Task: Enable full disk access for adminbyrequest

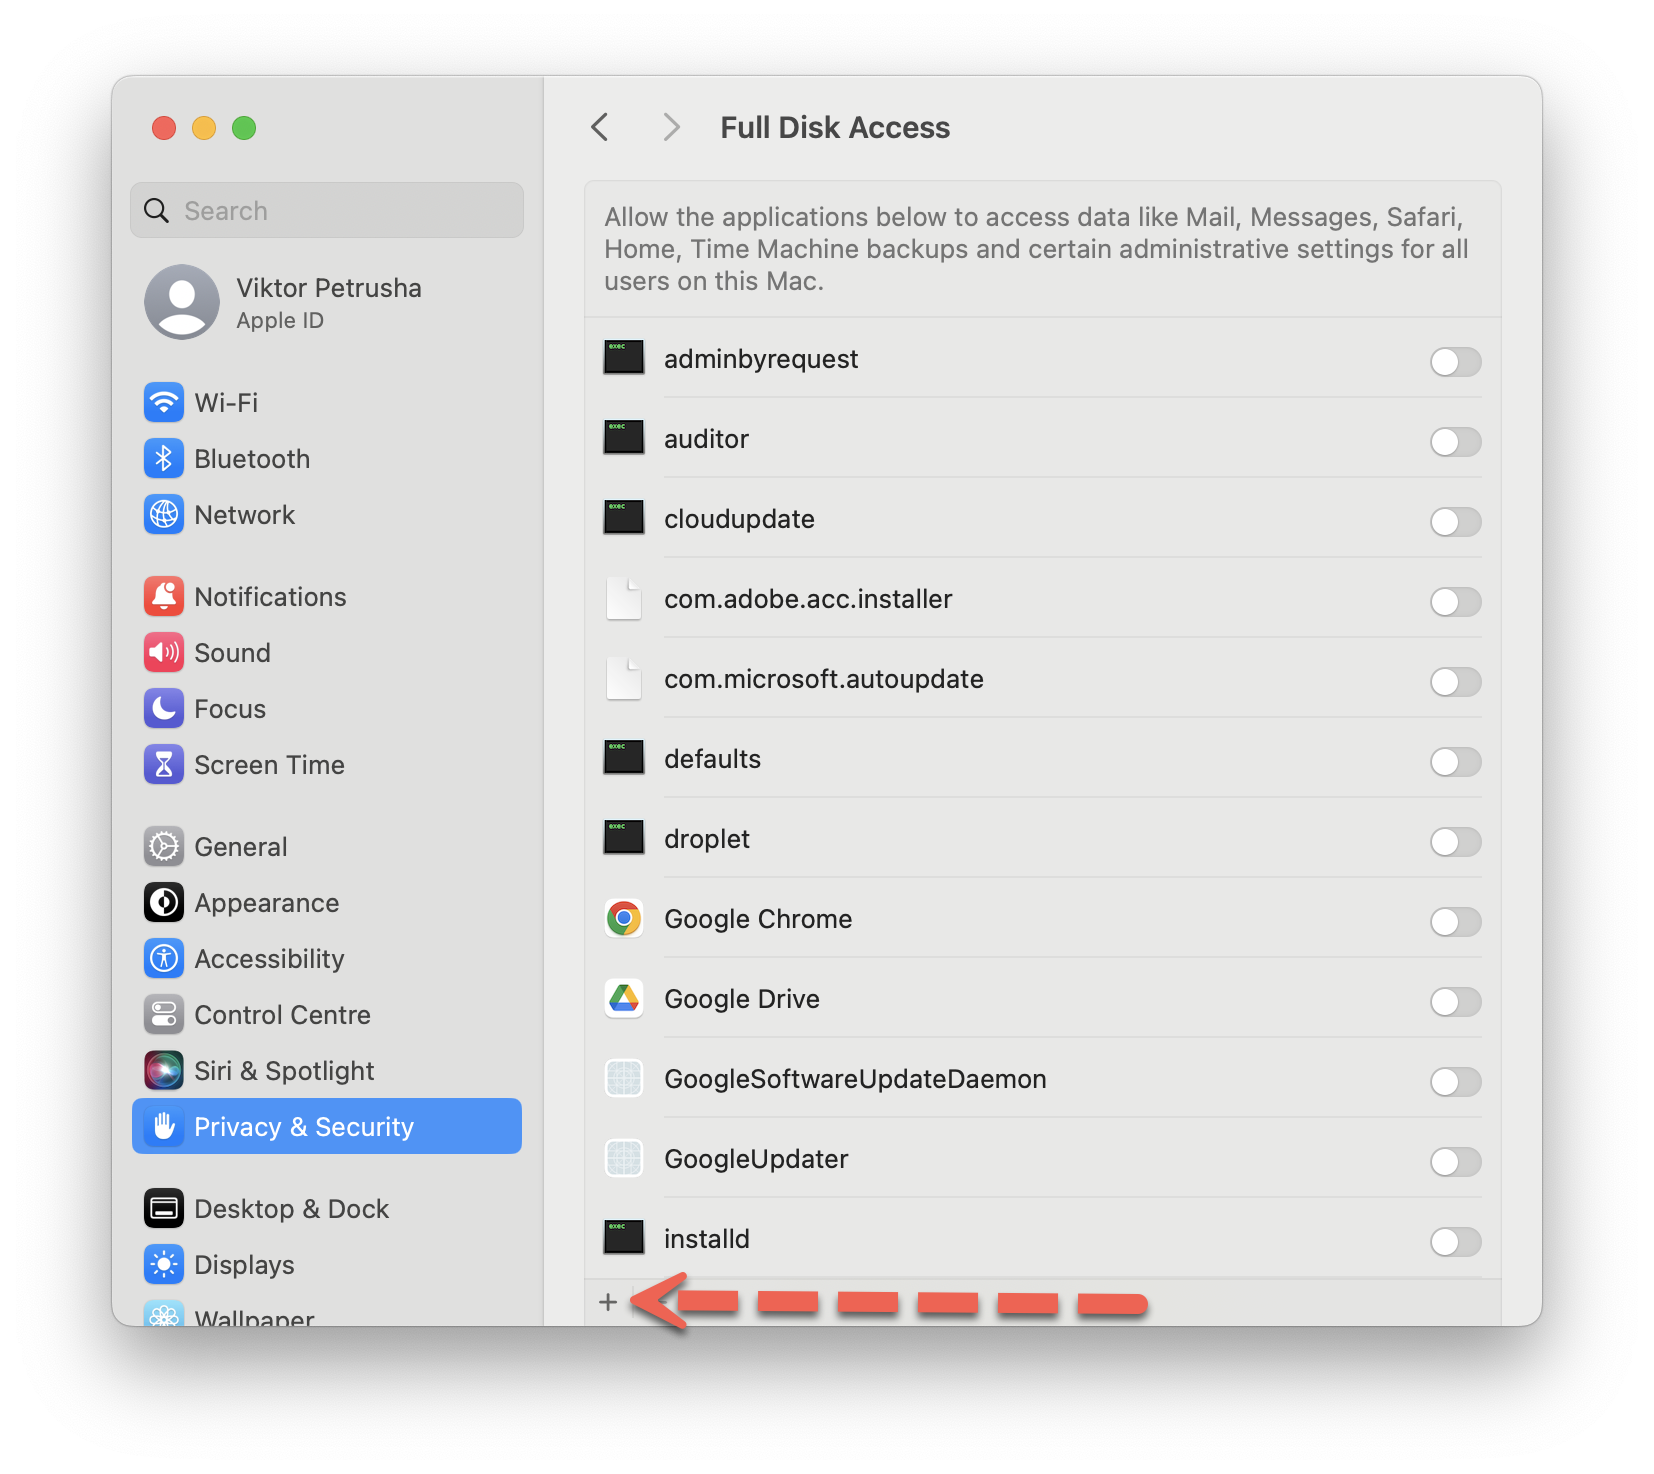Action: (x=1455, y=362)
